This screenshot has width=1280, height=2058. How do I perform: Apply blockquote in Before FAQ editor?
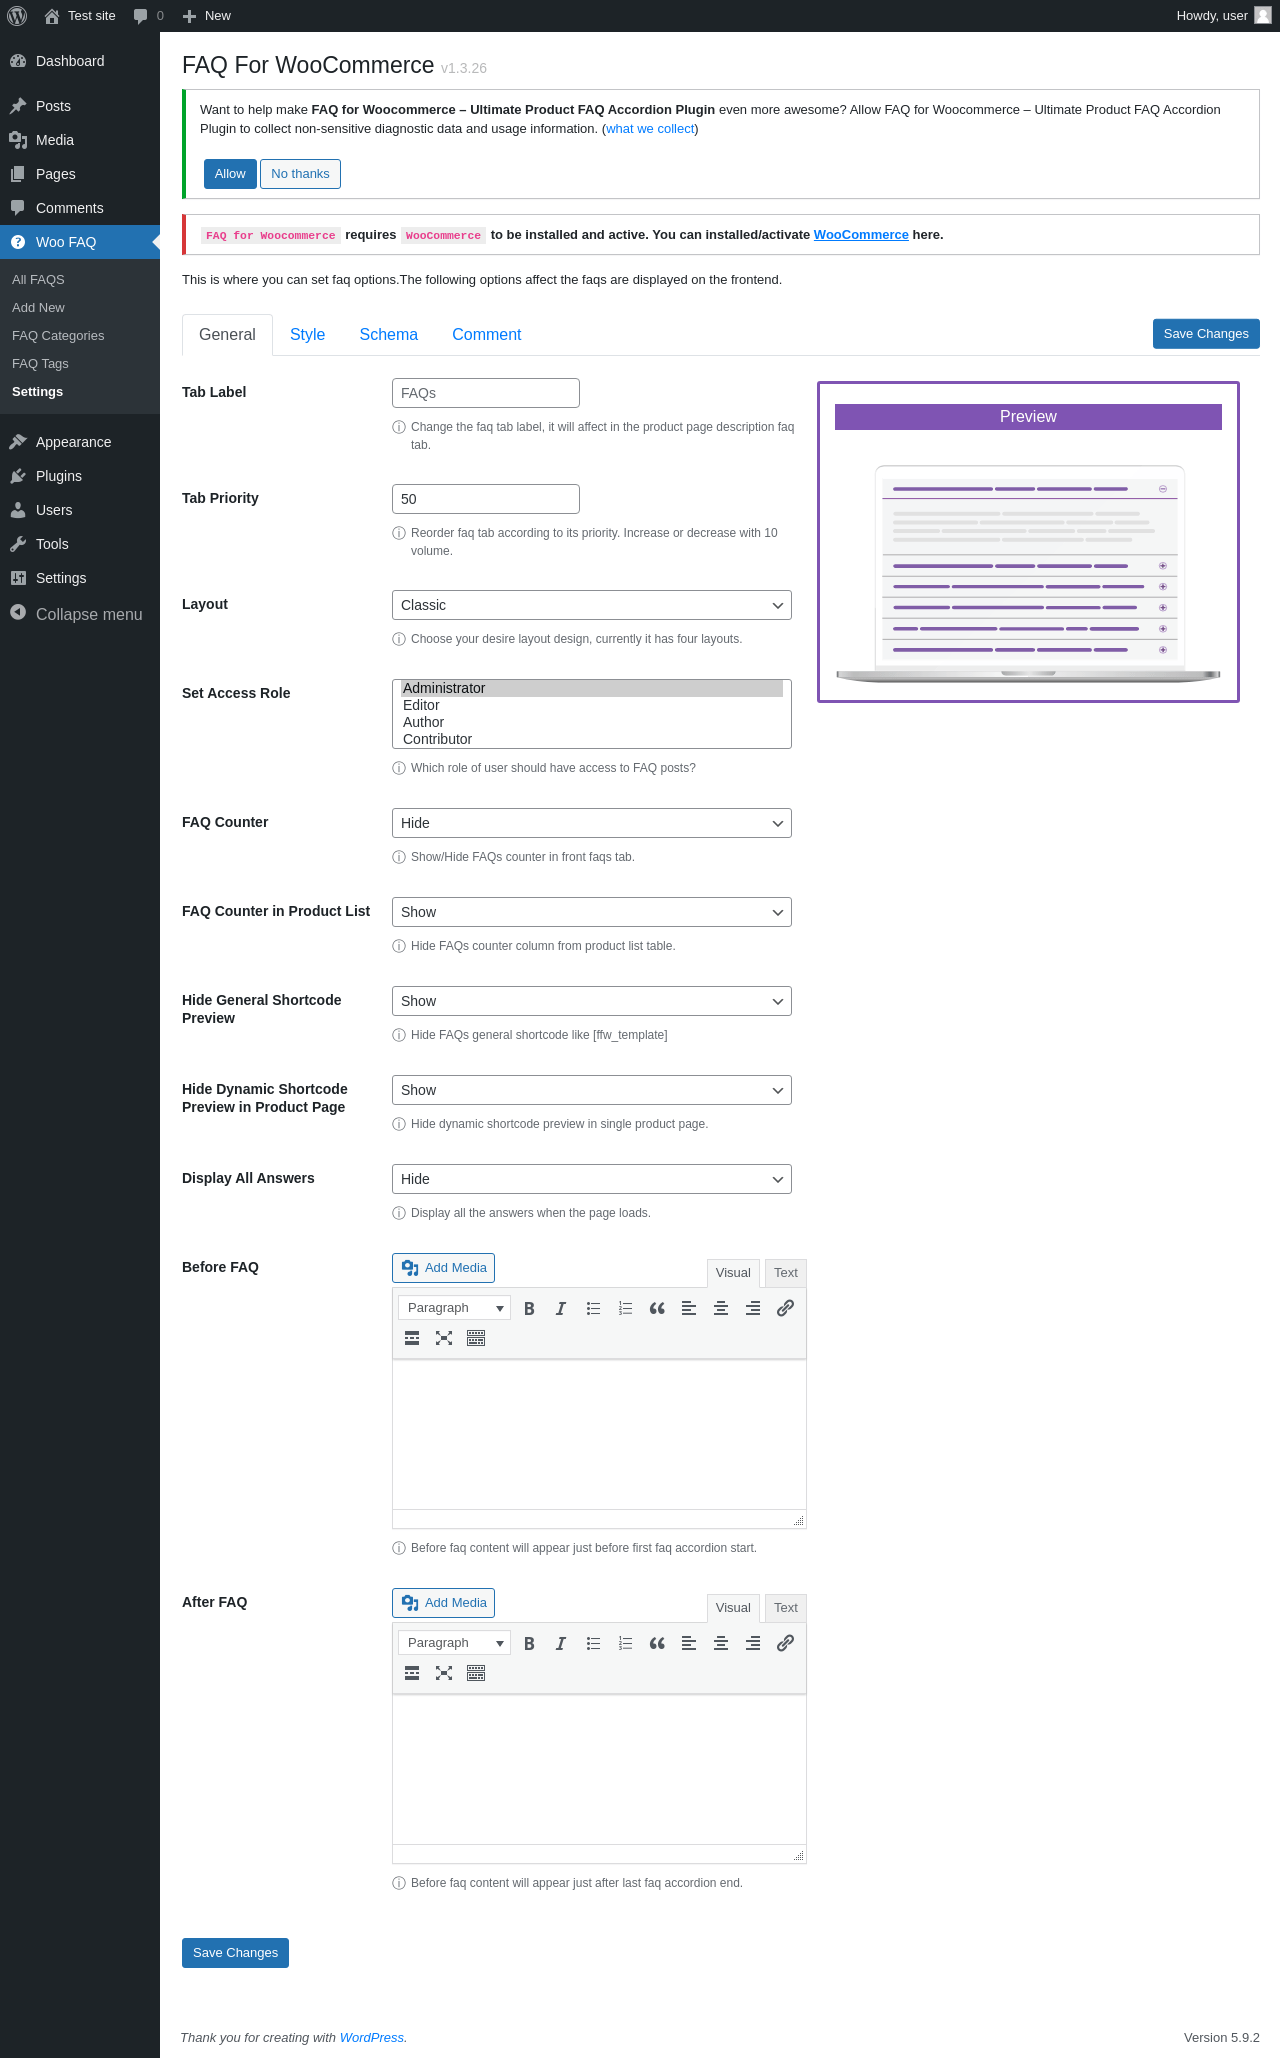coord(657,1308)
